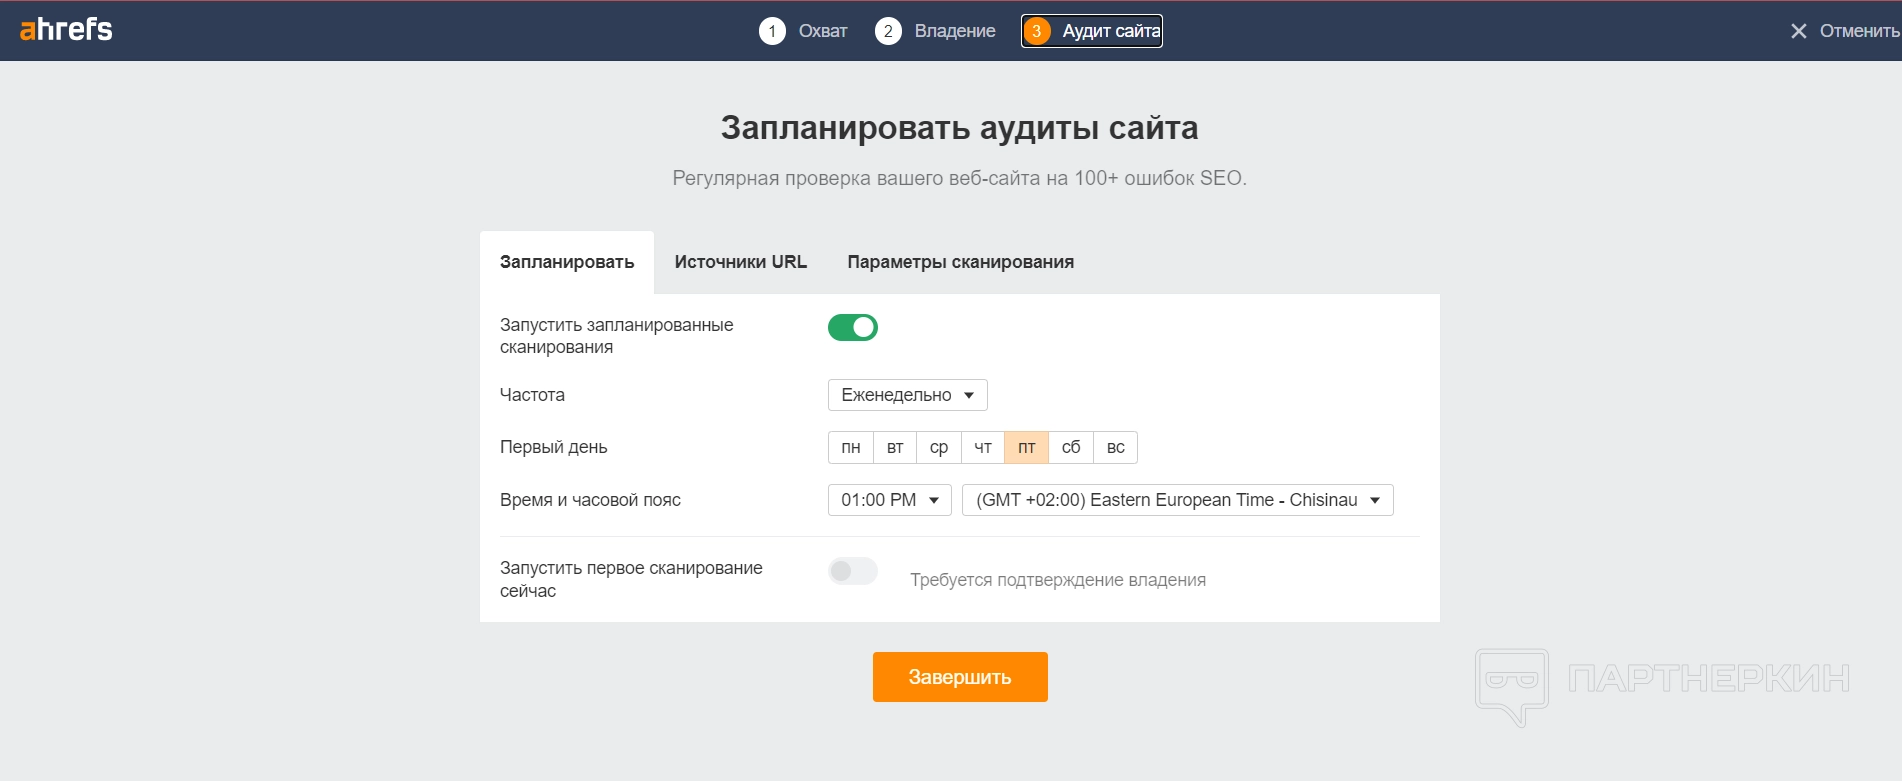This screenshot has height=781, width=1902.
Task: Click the Отменить link
Action: pyautogui.click(x=1858, y=31)
